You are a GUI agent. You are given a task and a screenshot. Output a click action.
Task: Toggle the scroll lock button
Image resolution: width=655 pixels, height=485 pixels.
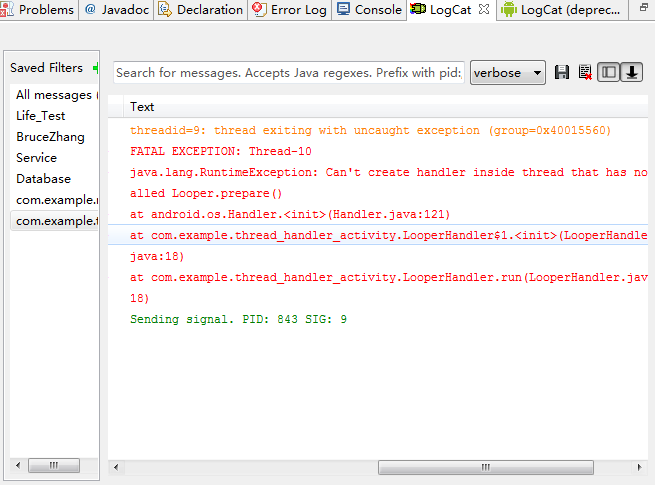632,72
